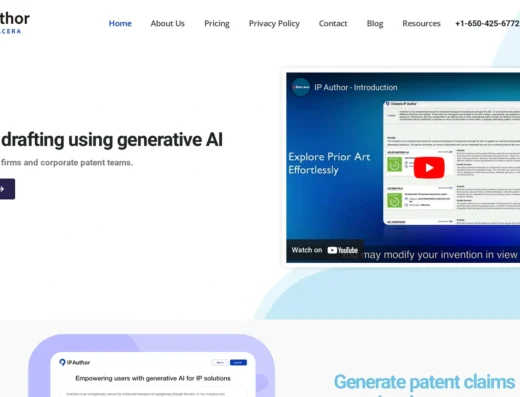Click the Sign in button in IP Author preview
The image size is (520, 397).
point(220,362)
